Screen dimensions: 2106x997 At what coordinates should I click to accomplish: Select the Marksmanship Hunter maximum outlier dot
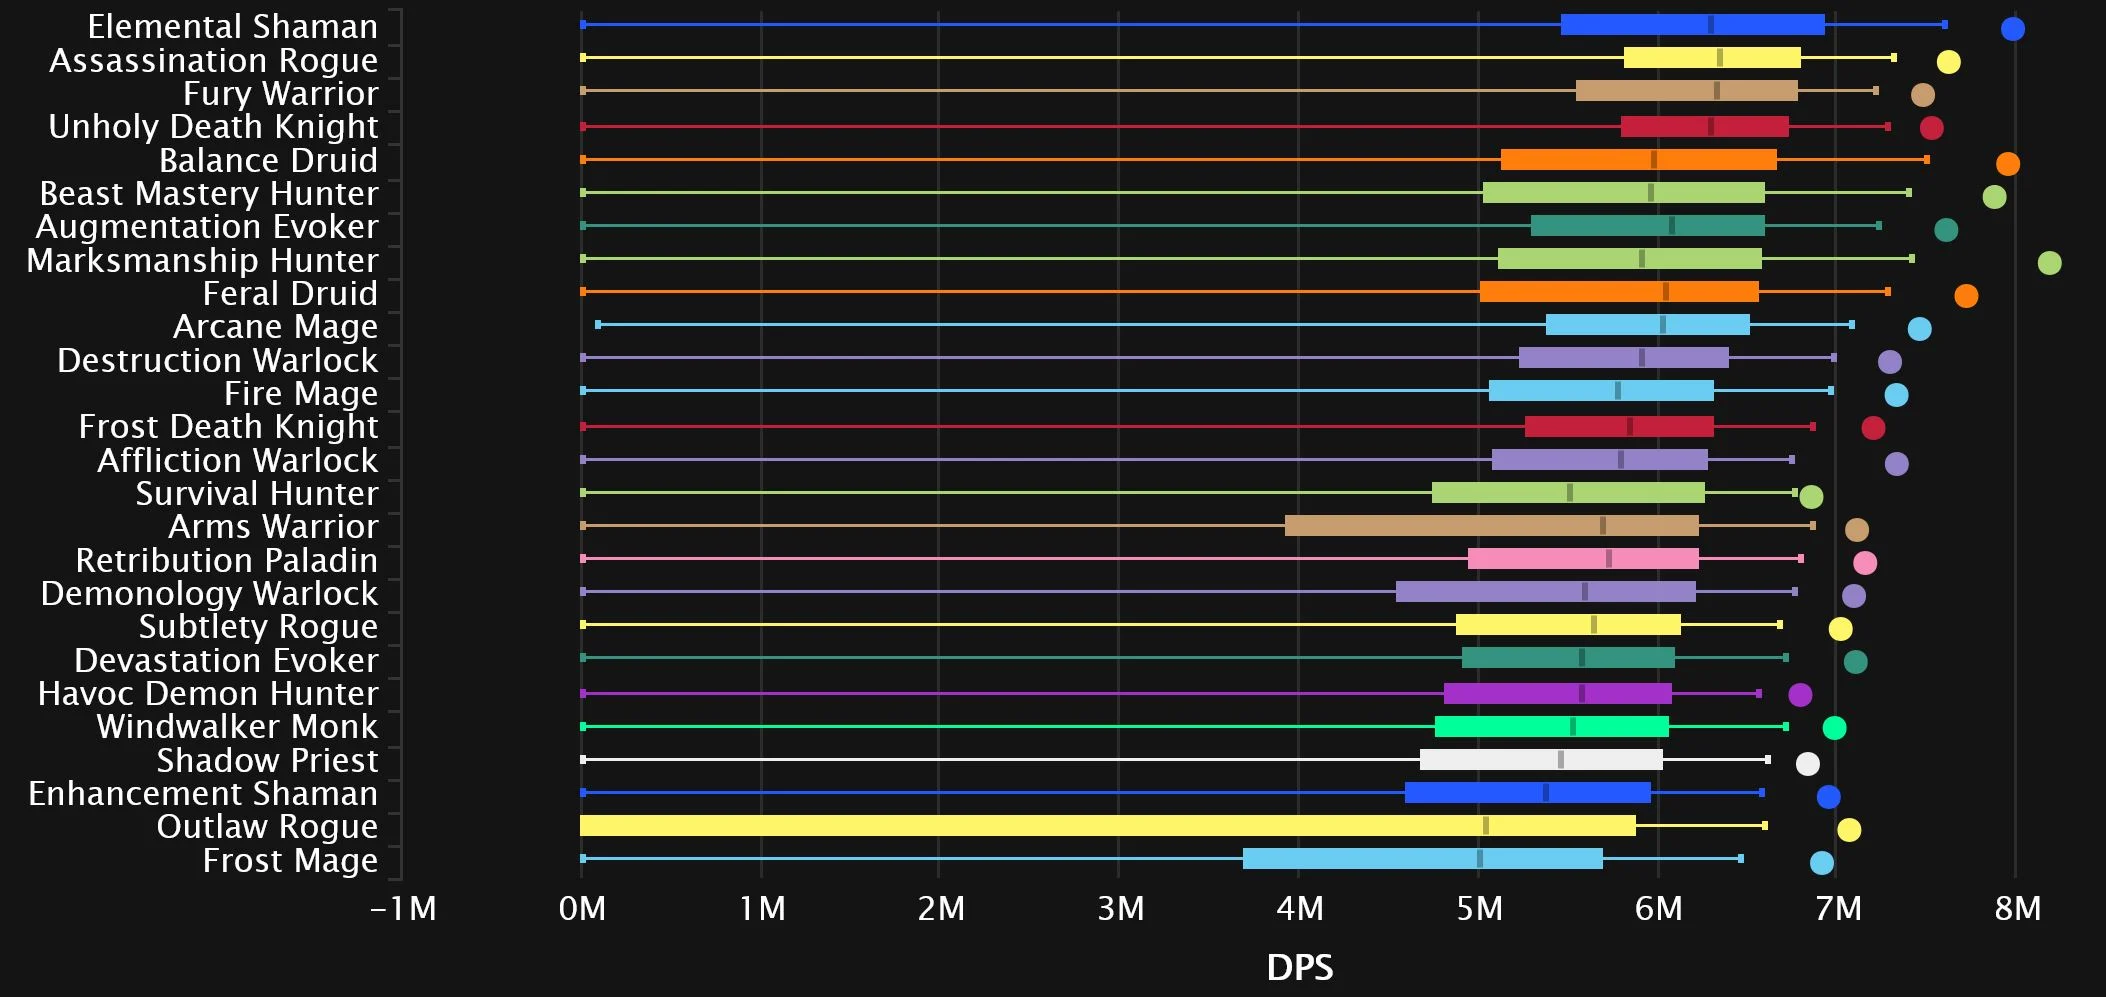pyautogui.click(x=2049, y=263)
